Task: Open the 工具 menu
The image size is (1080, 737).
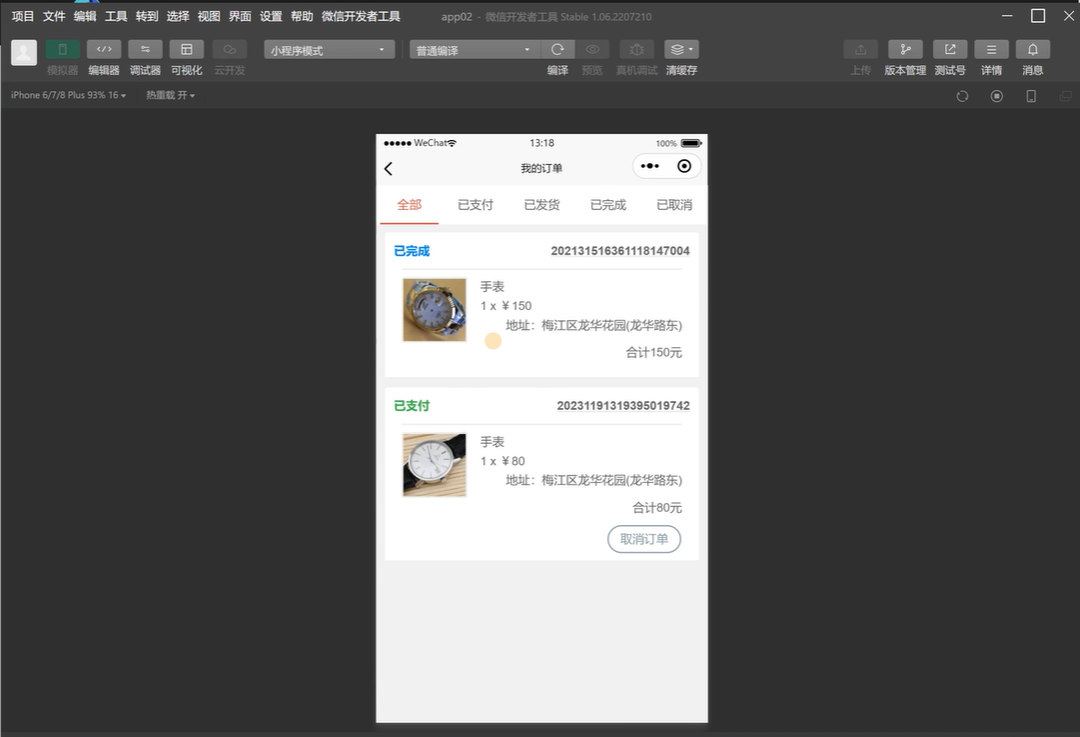Action: 116,16
